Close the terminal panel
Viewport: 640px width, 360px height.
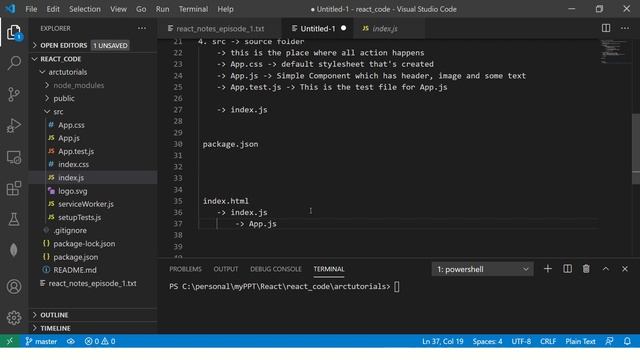coord(625,269)
